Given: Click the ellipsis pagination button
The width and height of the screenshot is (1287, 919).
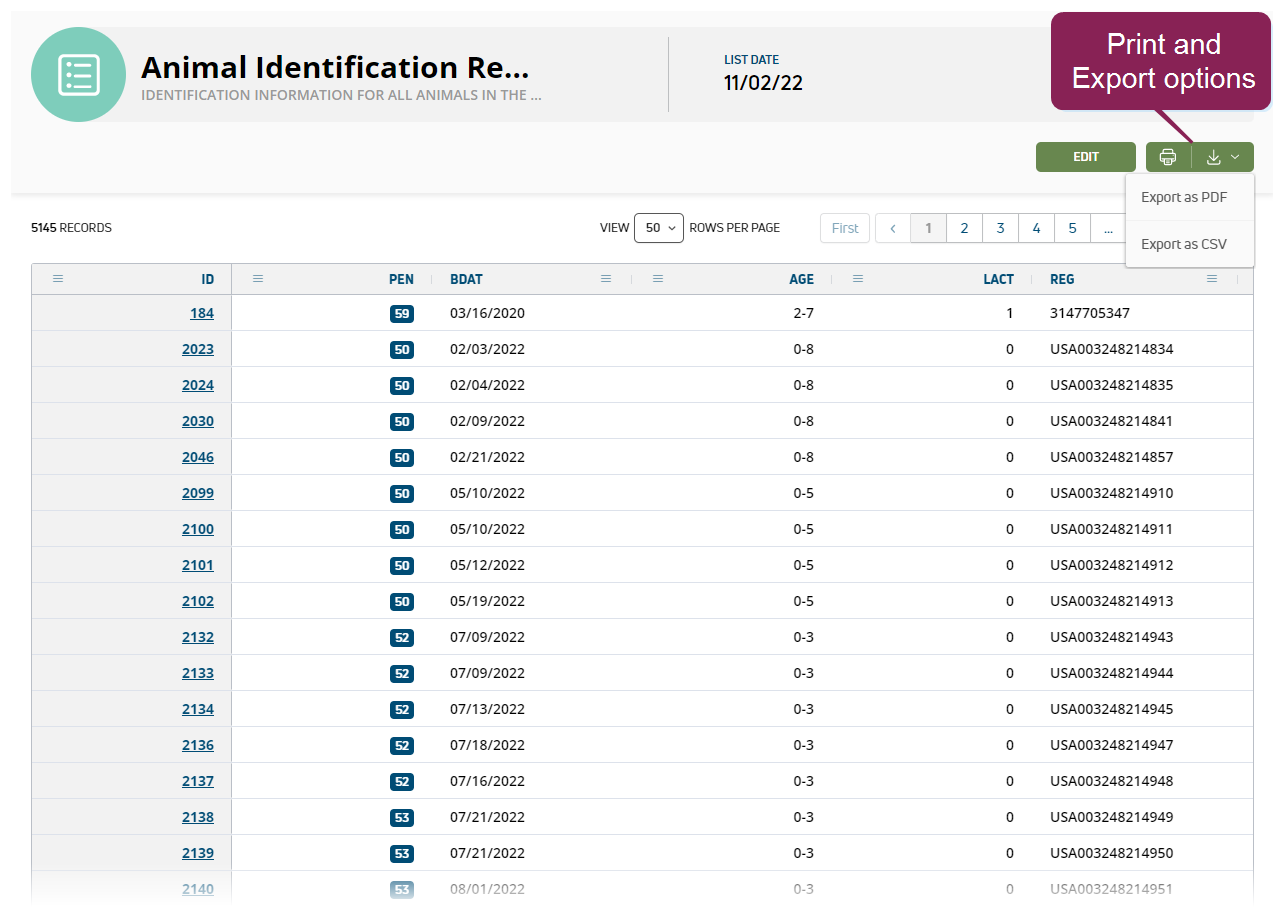Looking at the screenshot, I should point(1108,228).
